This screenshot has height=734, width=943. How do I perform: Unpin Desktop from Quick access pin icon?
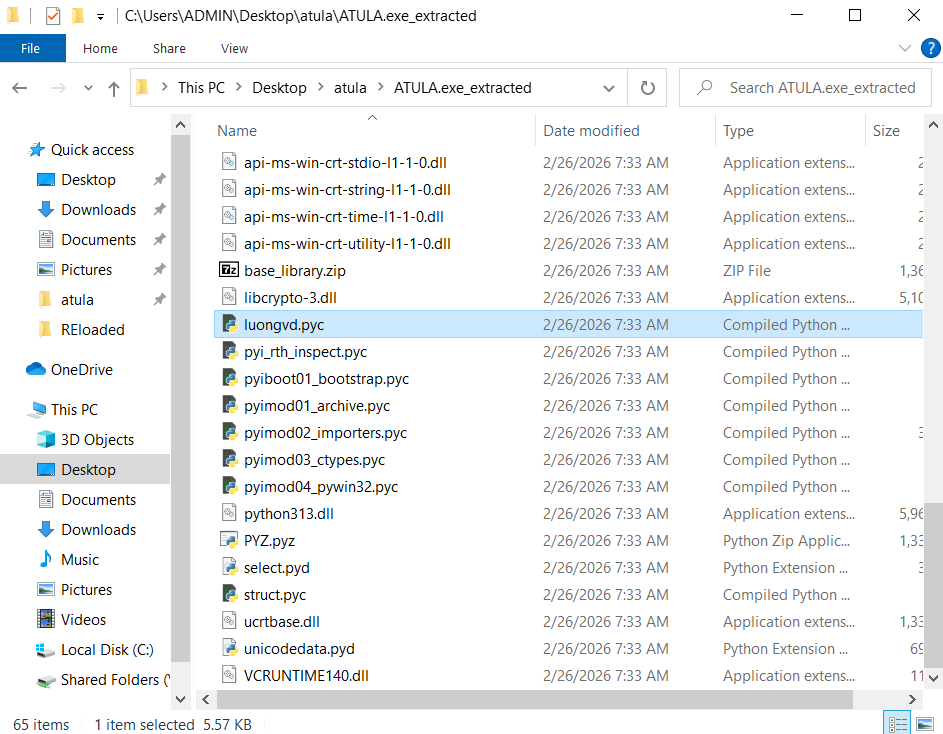[159, 180]
